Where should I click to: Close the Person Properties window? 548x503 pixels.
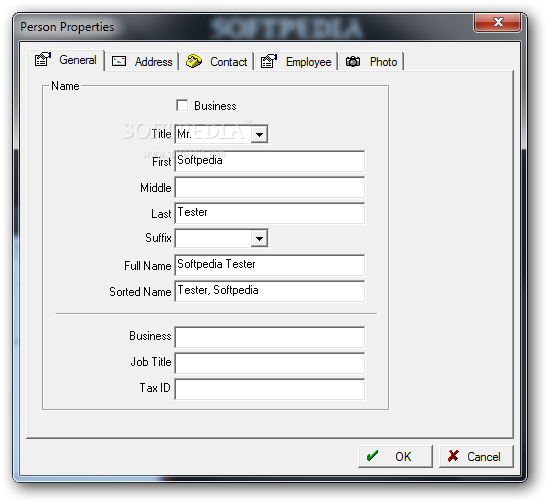coord(497,22)
